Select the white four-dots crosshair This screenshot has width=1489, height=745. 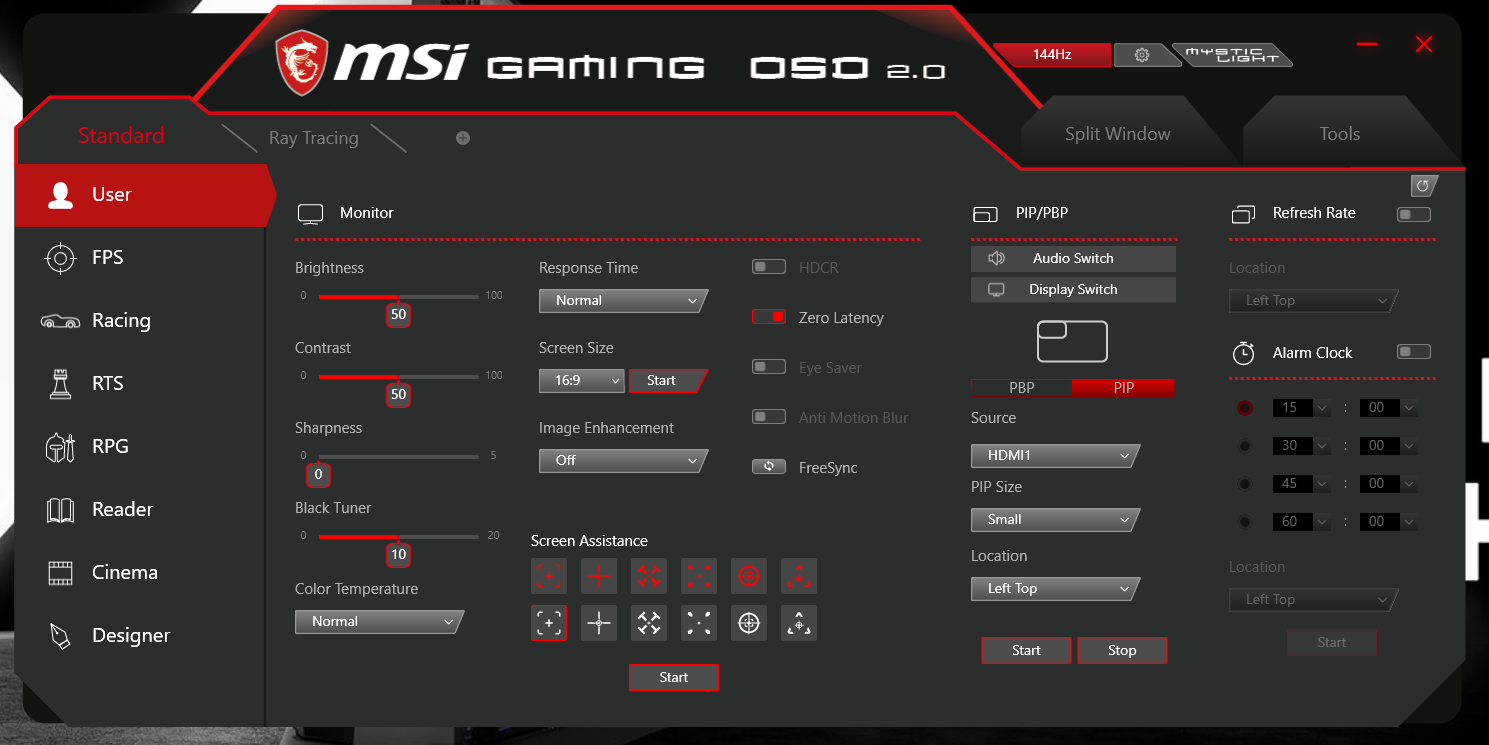[x=699, y=623]
